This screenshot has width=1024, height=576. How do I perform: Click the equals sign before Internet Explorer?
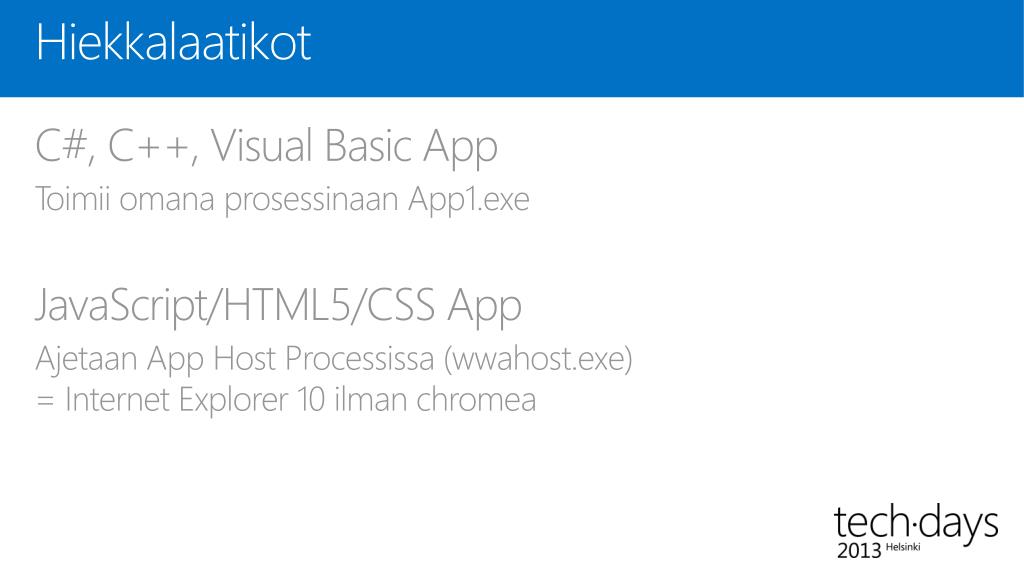(x=45, y=400)
